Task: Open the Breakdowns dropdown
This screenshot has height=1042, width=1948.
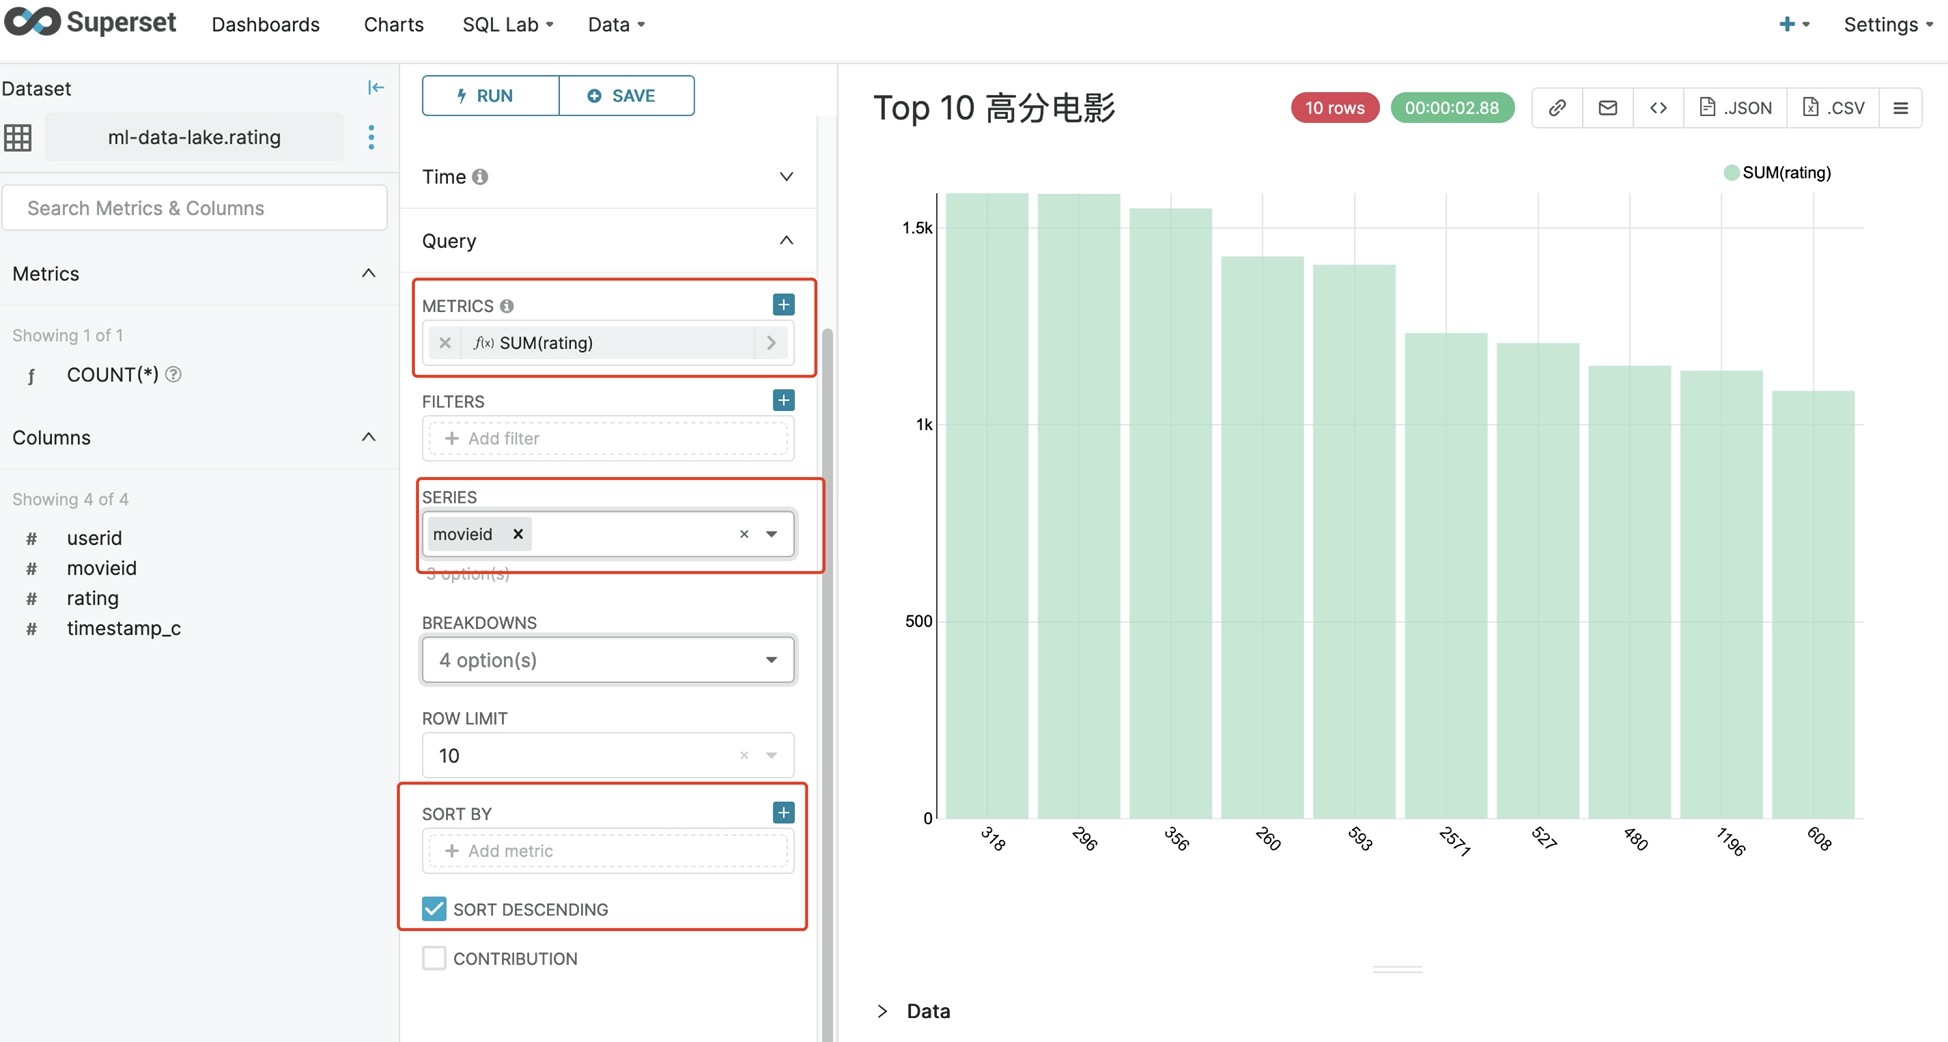Action: [x=608, y=660]
